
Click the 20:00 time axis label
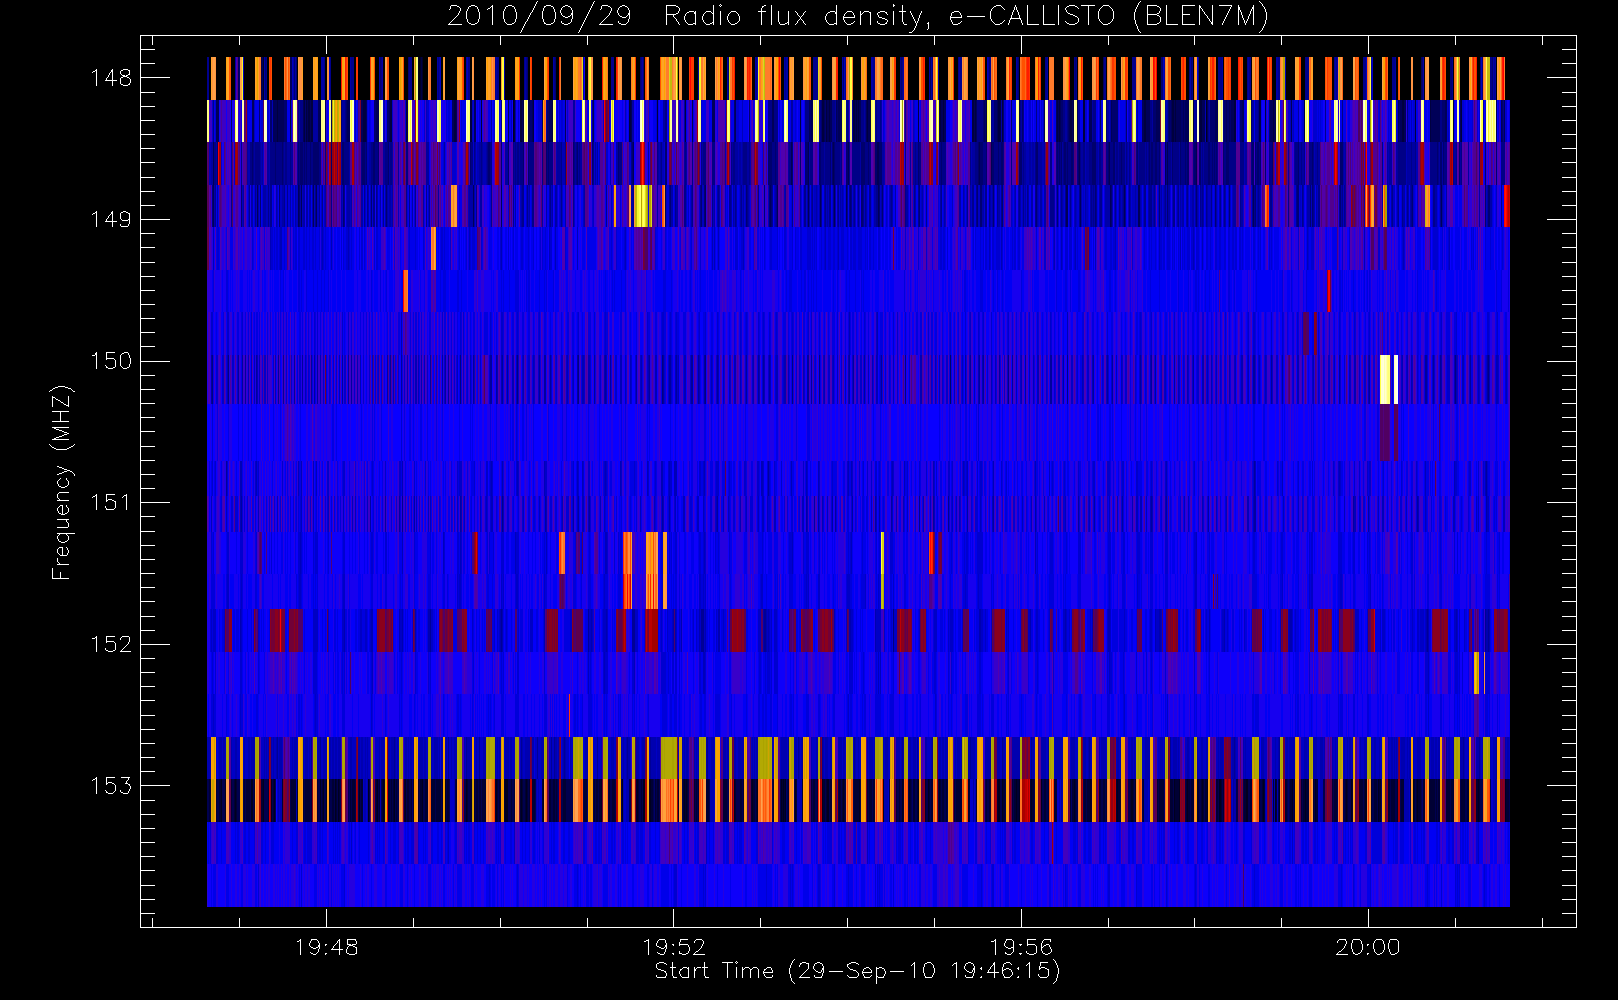(1368, 946)
